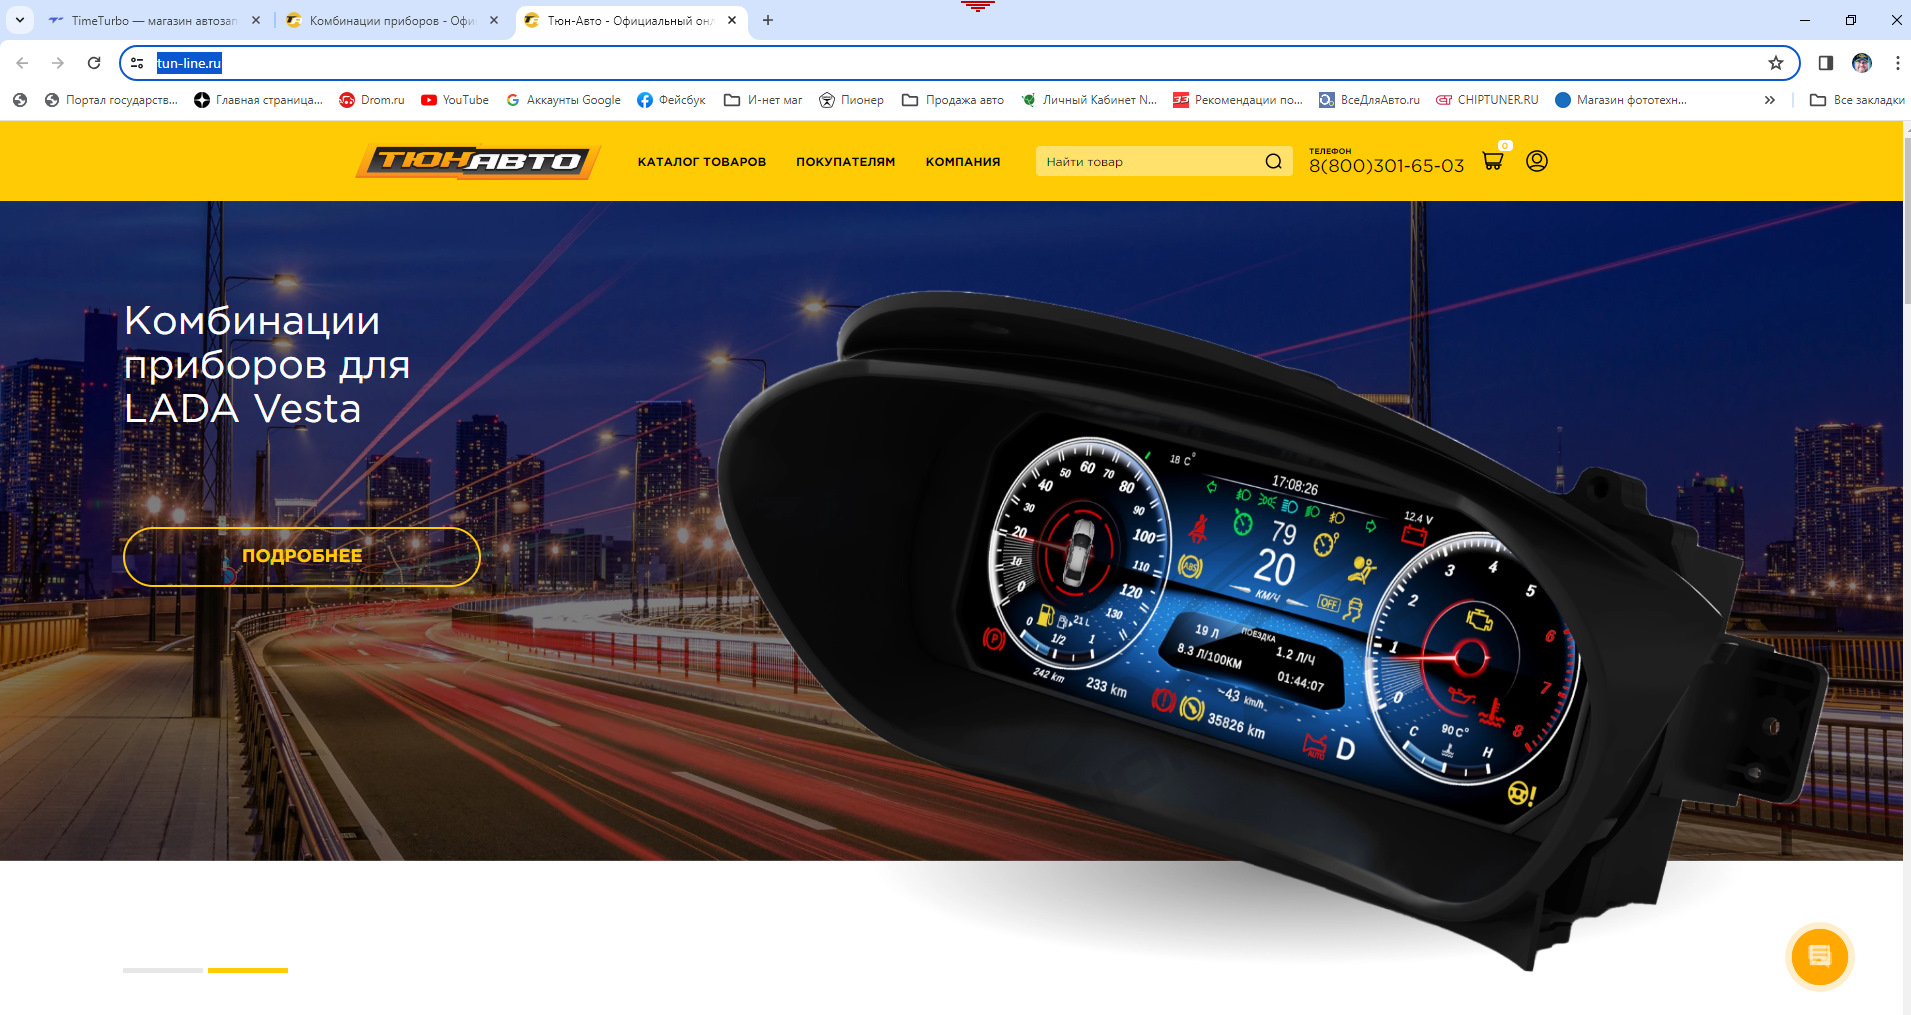Close the TimeTurbo tab
Viewport: 1911px width, 1015px height.
click(x=256, y=20)
